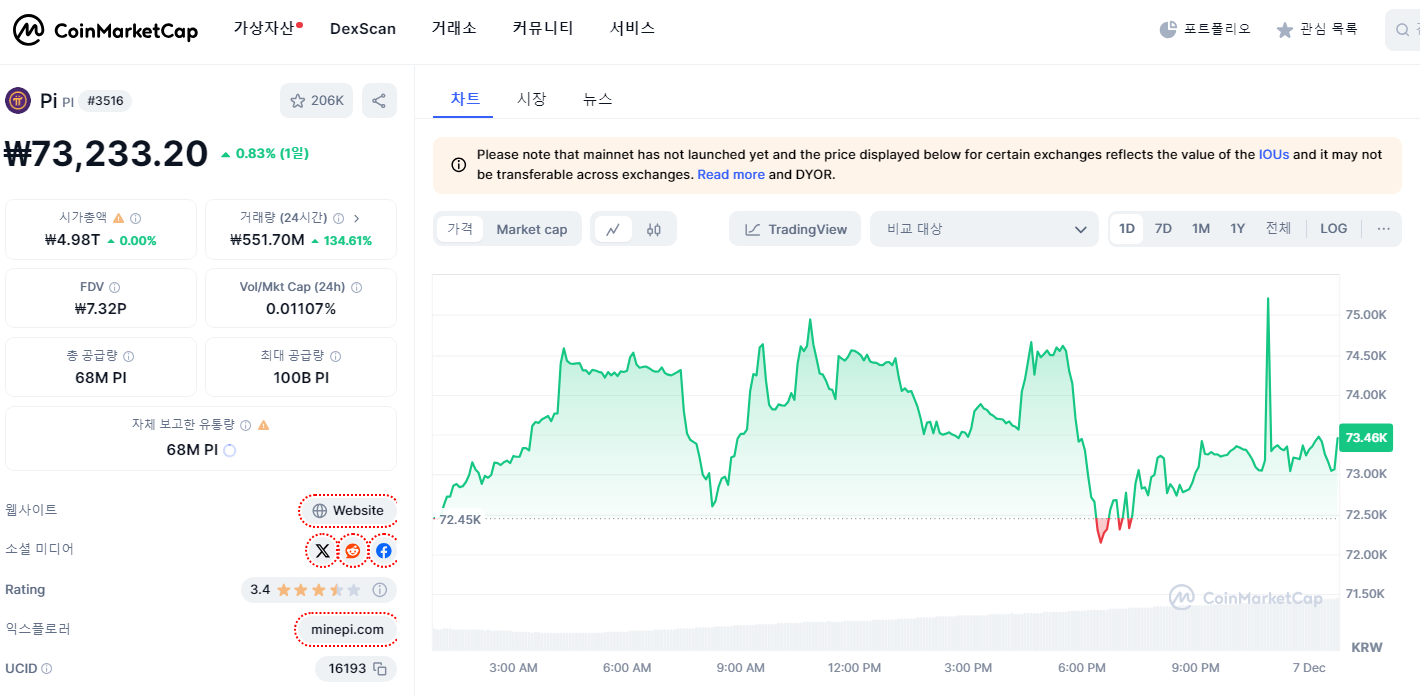This screenshot has width=1420, height=696.
Task: Switch to the 뉴스 tab
Action: (x=598, y=99)
